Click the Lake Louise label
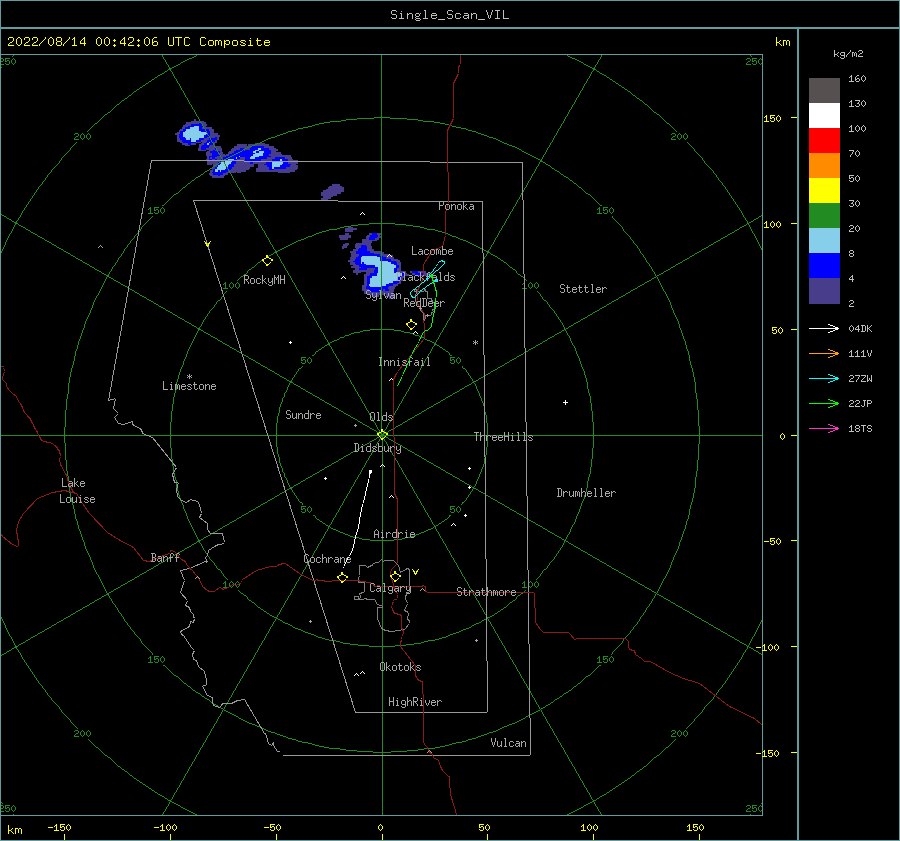This screenshot has height=841, width=900. [77, 491]
